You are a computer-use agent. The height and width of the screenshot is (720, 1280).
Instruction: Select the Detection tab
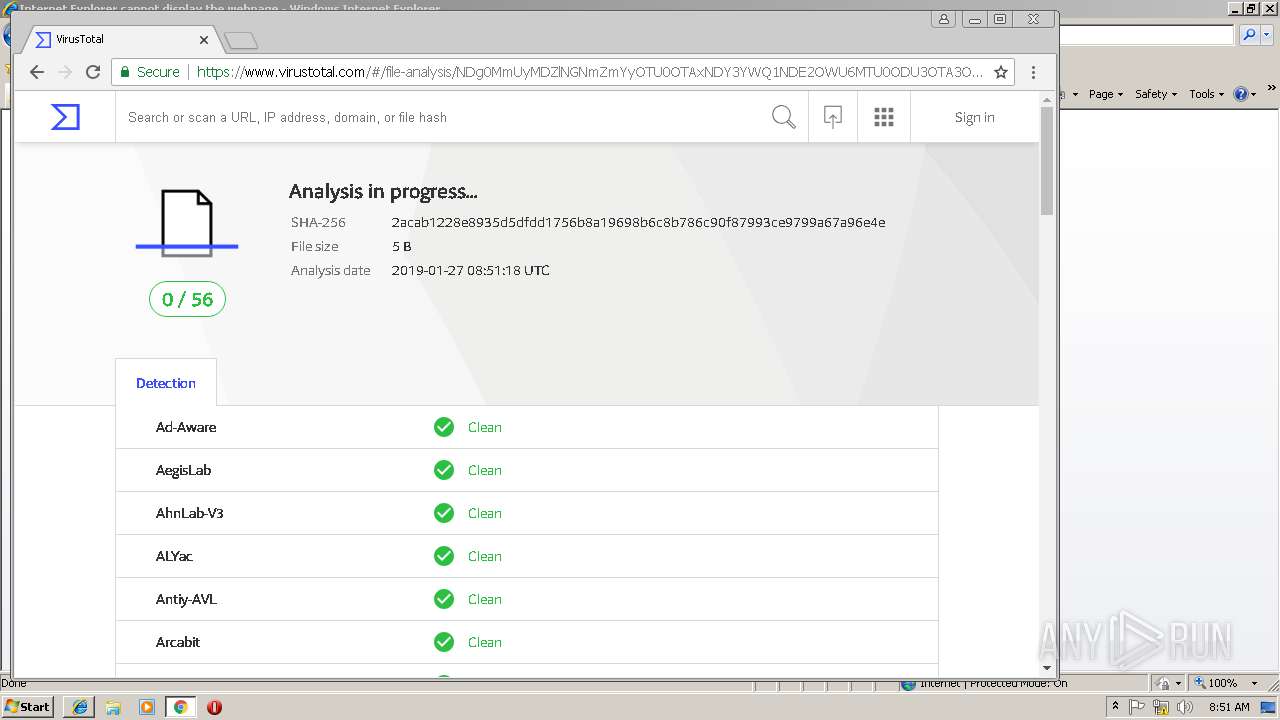pyautogui.click(x=166, y=383)
